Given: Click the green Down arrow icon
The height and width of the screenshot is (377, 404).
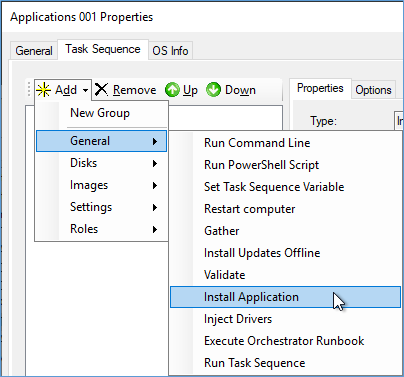Looking at the screenshot, I should coord(213,90).
